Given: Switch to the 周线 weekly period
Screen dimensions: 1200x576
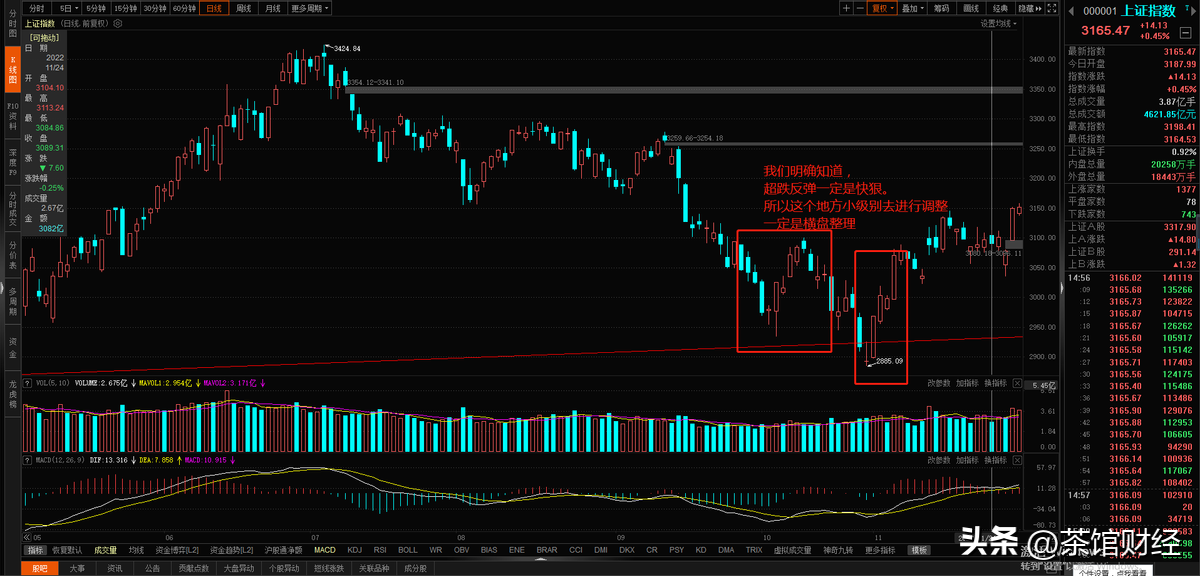Looking at the screenshot, I should (x=242, y=8).
